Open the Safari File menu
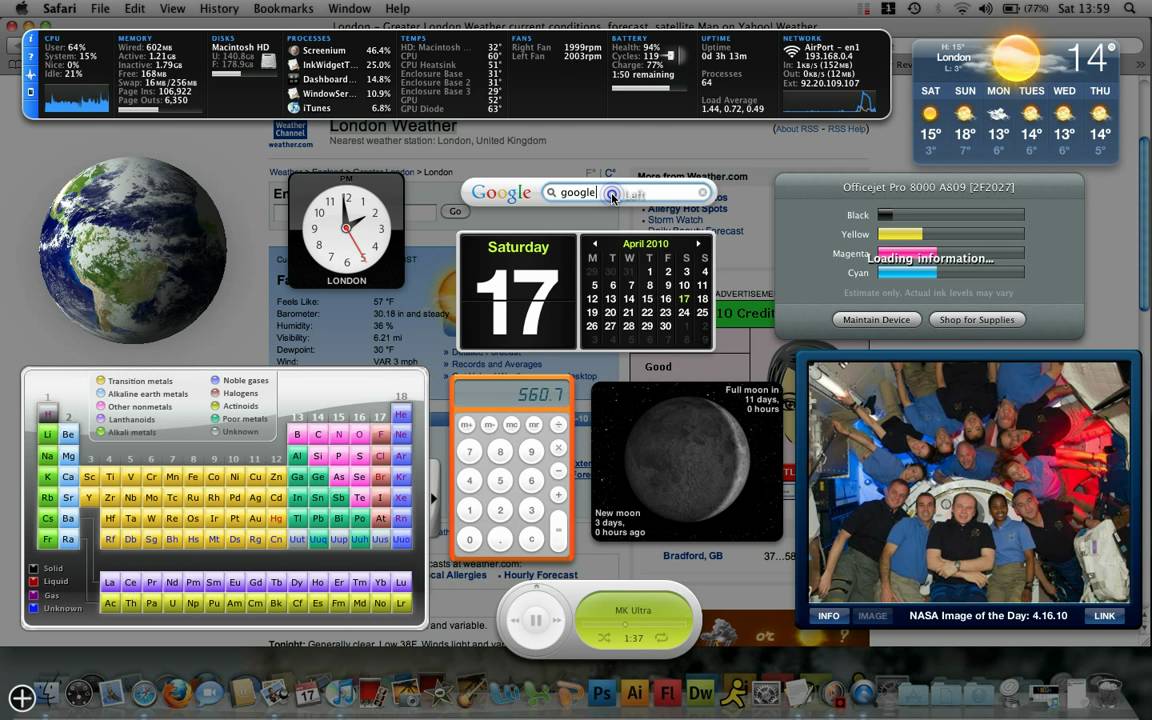The image size is (1152, 720). (x=100, y=9)
